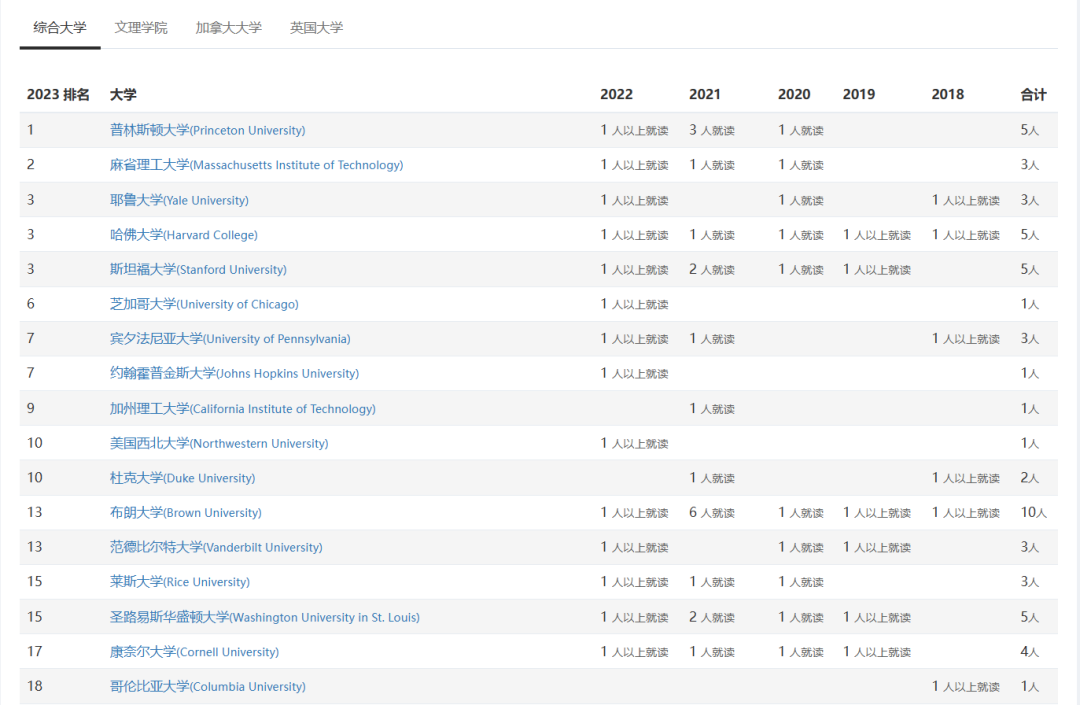Open the Duke University link
The width and height of the screenshot is (1080, 705).
pyautogui.click(x=183, y=478)
